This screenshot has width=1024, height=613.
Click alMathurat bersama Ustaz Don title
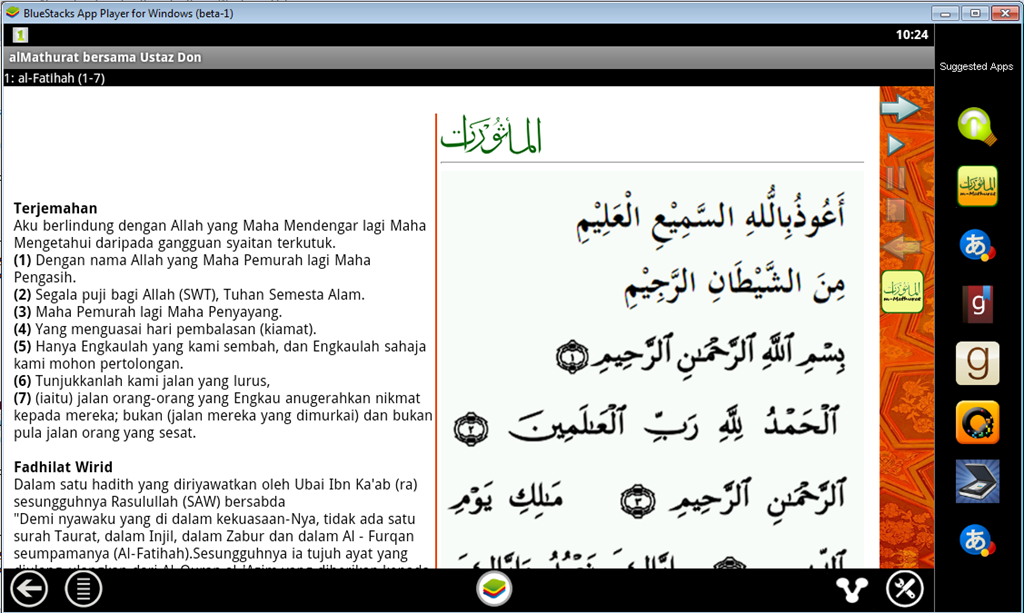coord(105,57)
